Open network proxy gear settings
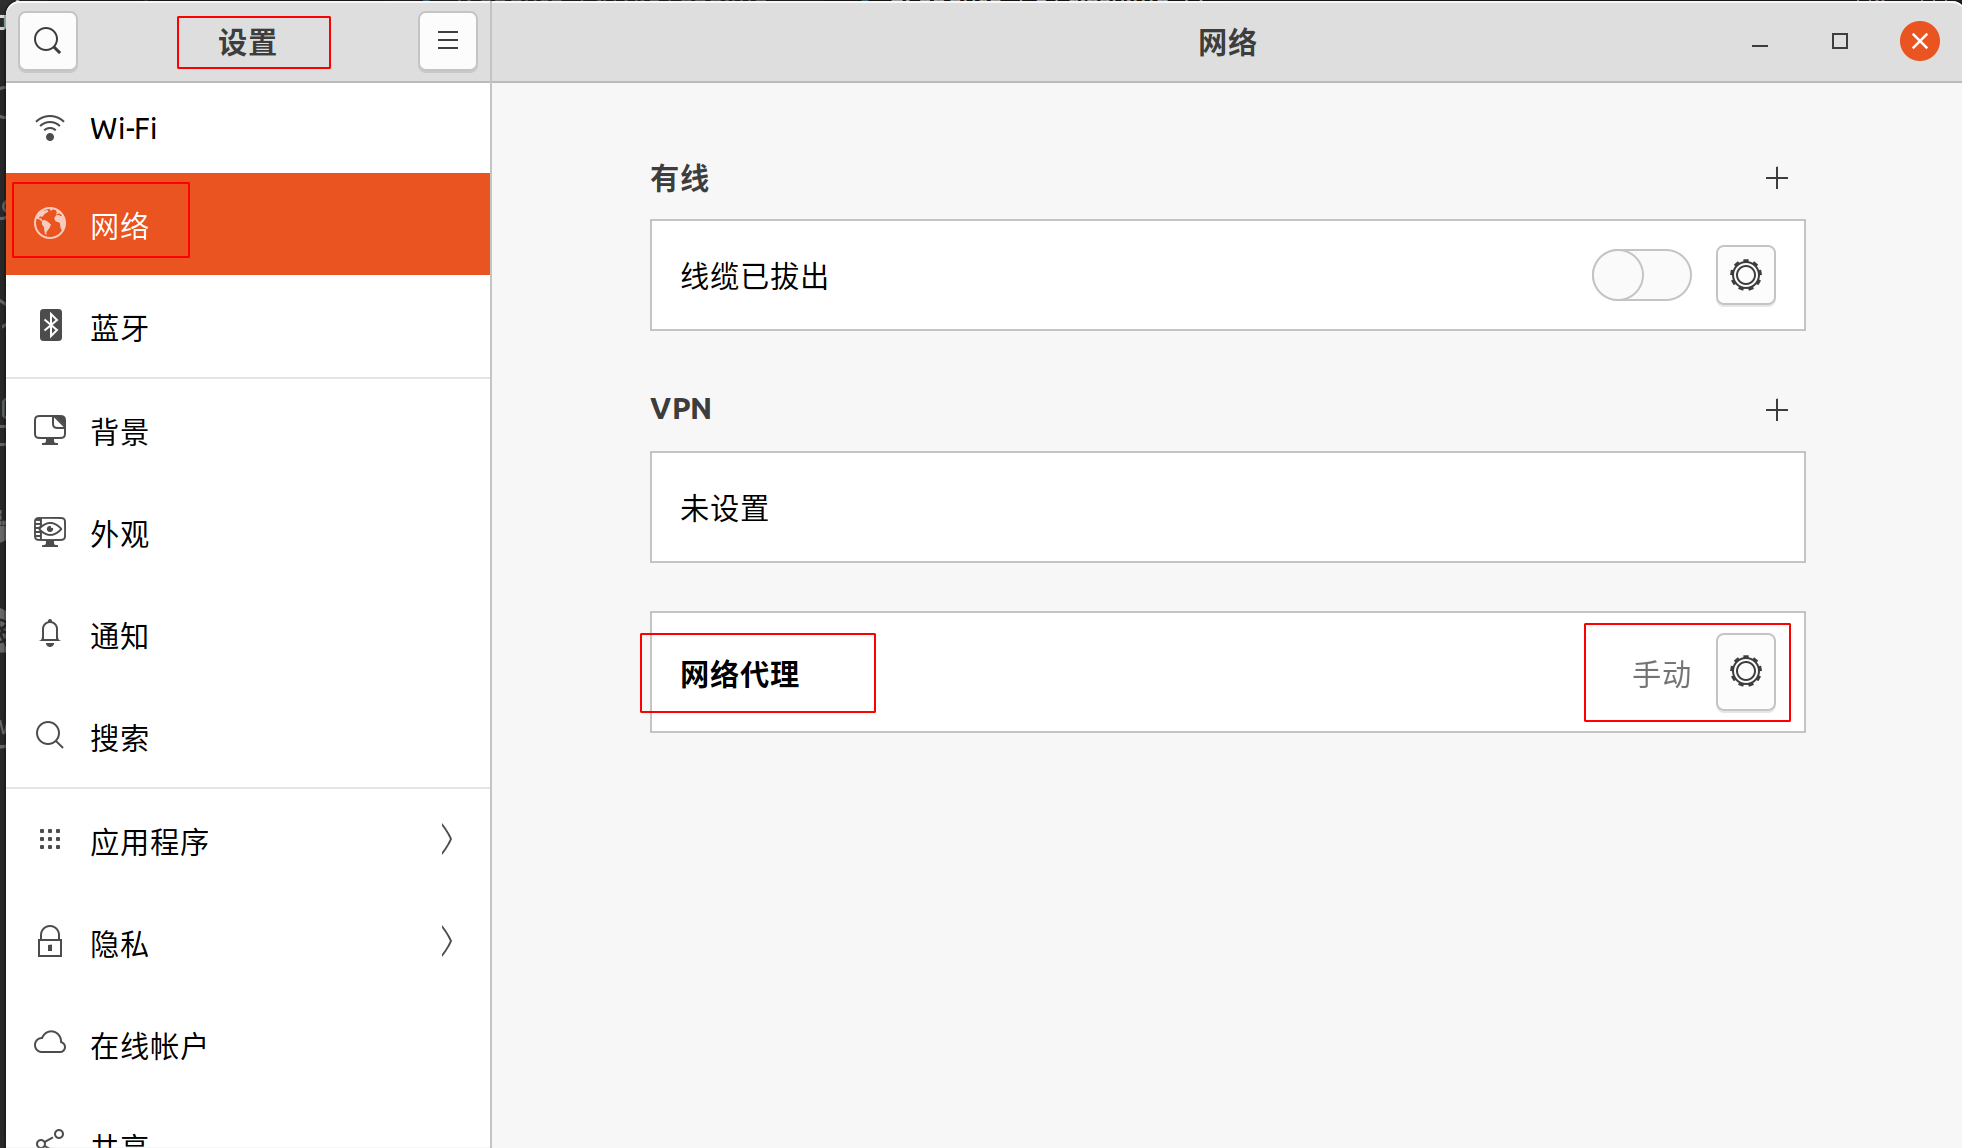The image size is (1962, 1148). point(1745,672)
